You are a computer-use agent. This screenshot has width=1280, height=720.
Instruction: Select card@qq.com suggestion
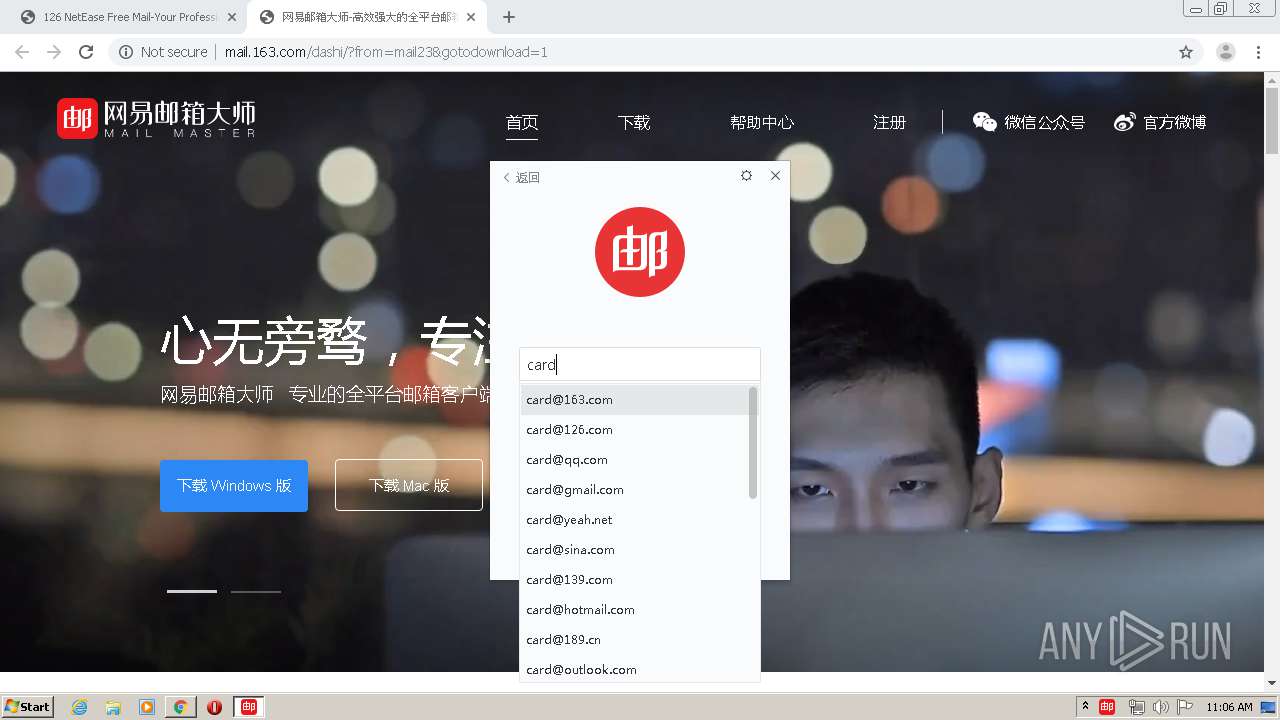[x=634, y=460]
